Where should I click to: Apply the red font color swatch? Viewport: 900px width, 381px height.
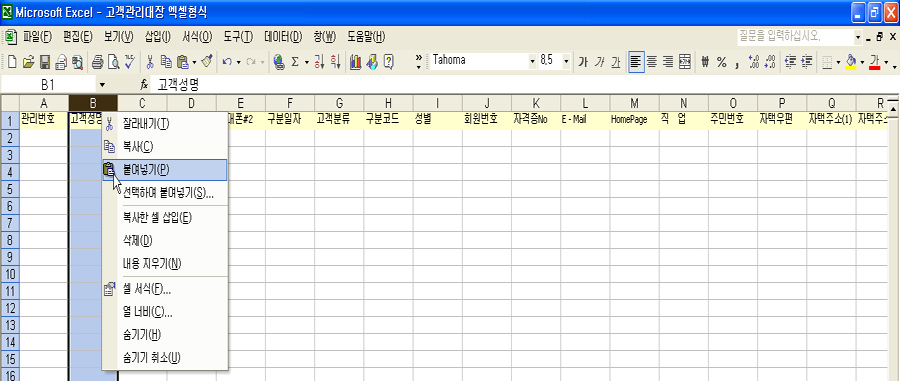[x=875, y=61]
